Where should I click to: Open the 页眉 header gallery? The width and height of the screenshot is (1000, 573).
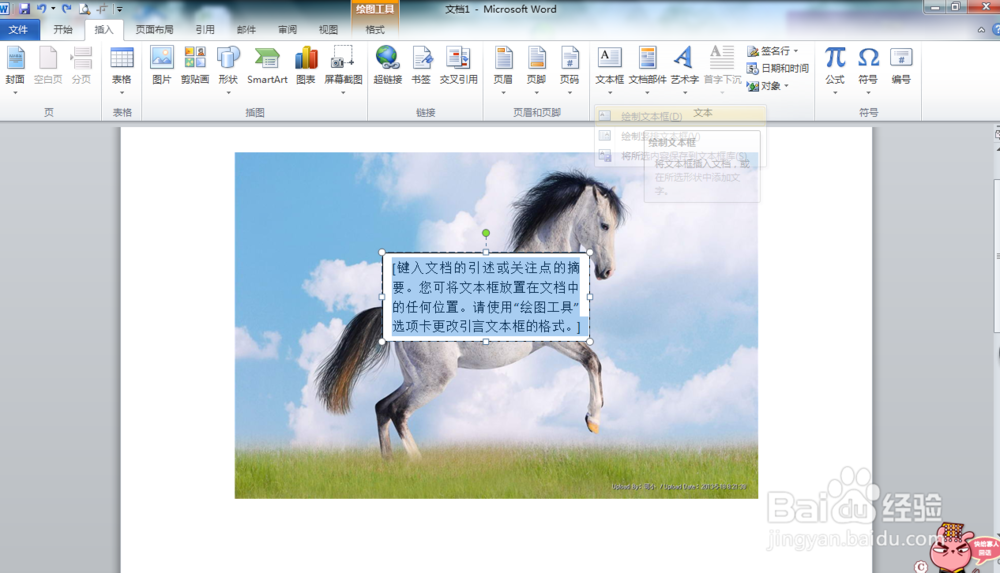(503, 70)
